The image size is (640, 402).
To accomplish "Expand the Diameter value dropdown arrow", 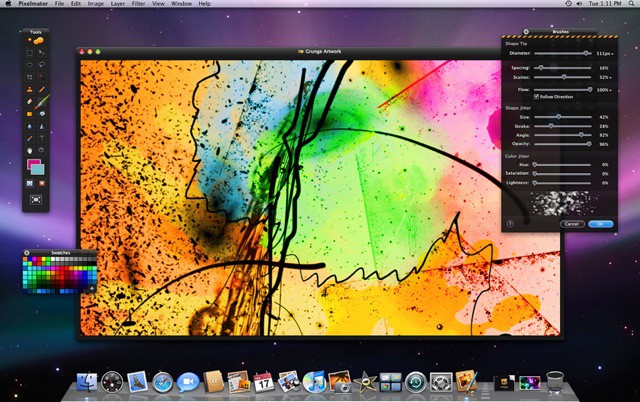I will pos(611,52).
